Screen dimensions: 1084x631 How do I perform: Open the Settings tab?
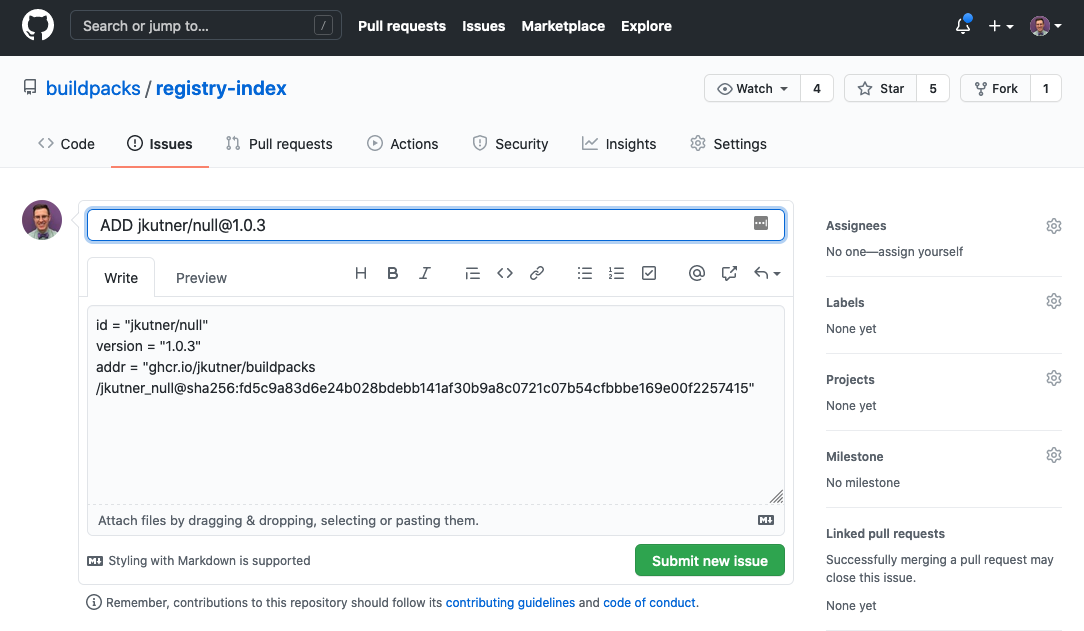click(x=729, y=144)
